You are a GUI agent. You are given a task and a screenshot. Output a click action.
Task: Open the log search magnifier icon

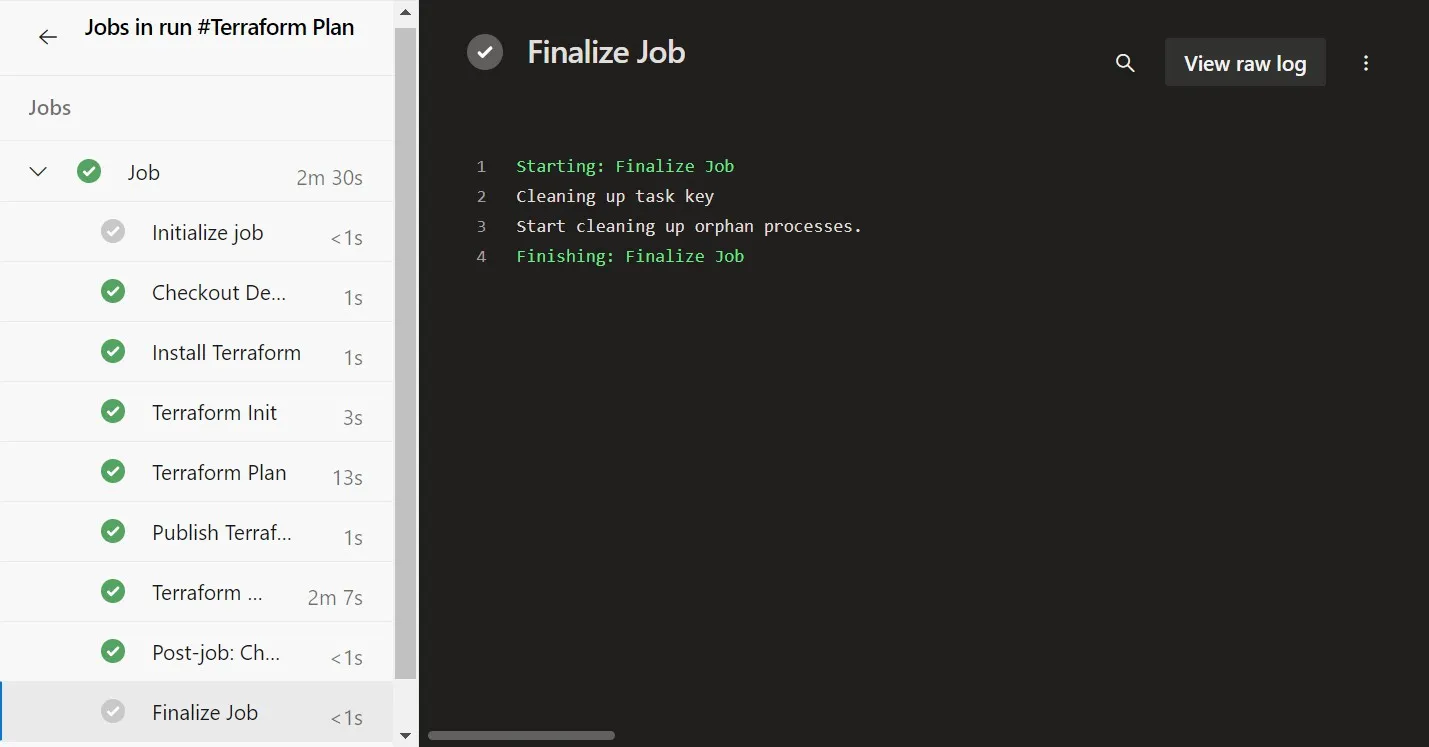(1125, 63)
